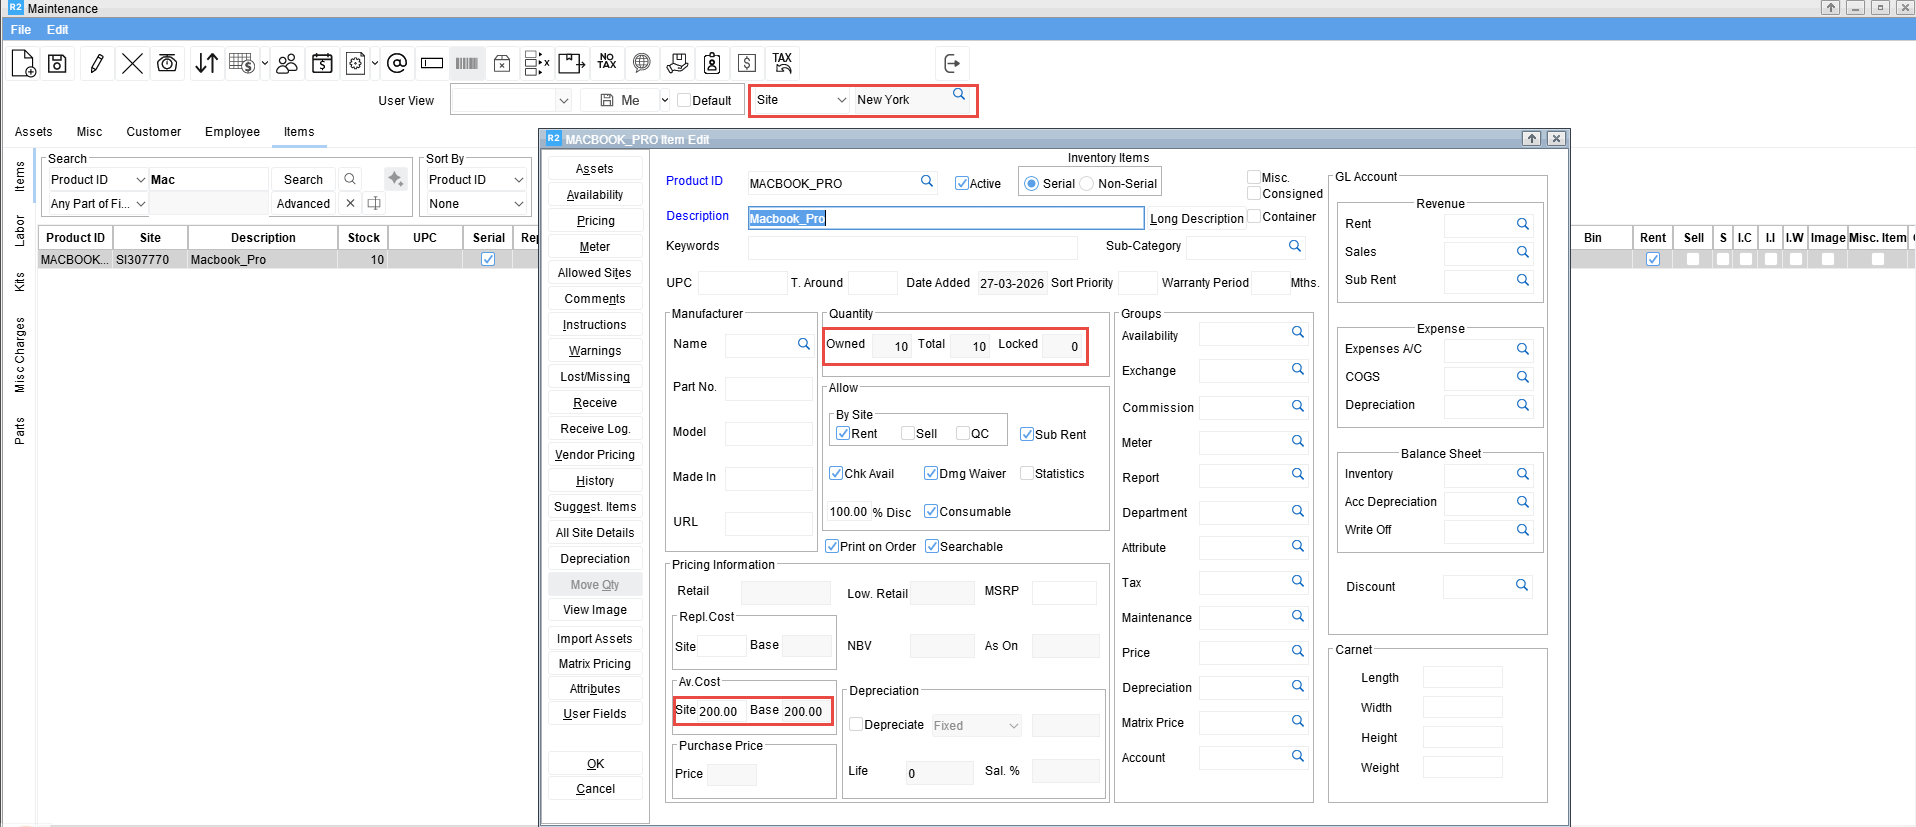Click the No Tax toolbar icon
The image size is (1916, 827).
607,63
